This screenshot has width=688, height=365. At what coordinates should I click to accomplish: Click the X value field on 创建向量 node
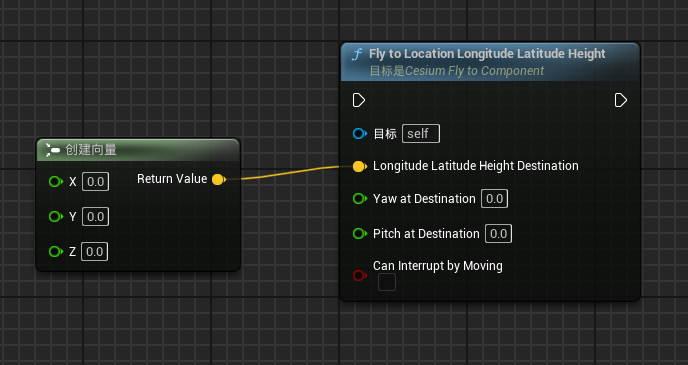[95, 181]
